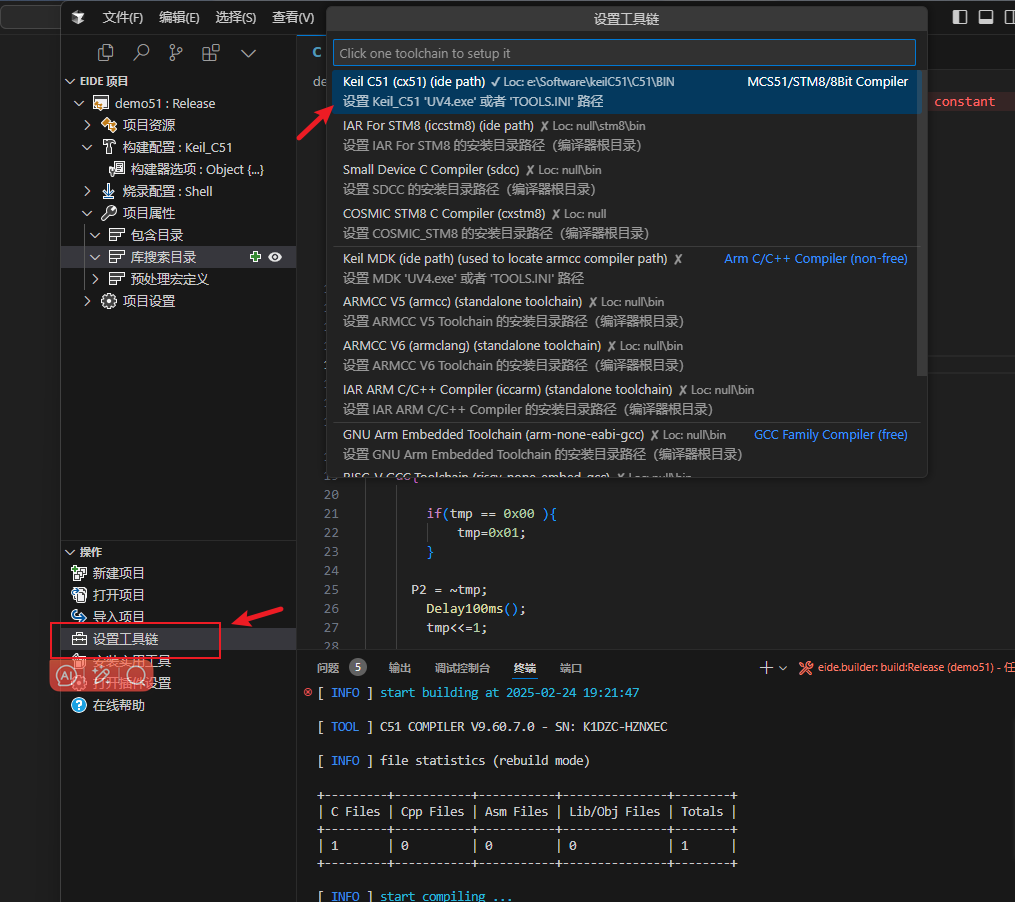Open the 查看(V) menu

click(x=293, y=17)
